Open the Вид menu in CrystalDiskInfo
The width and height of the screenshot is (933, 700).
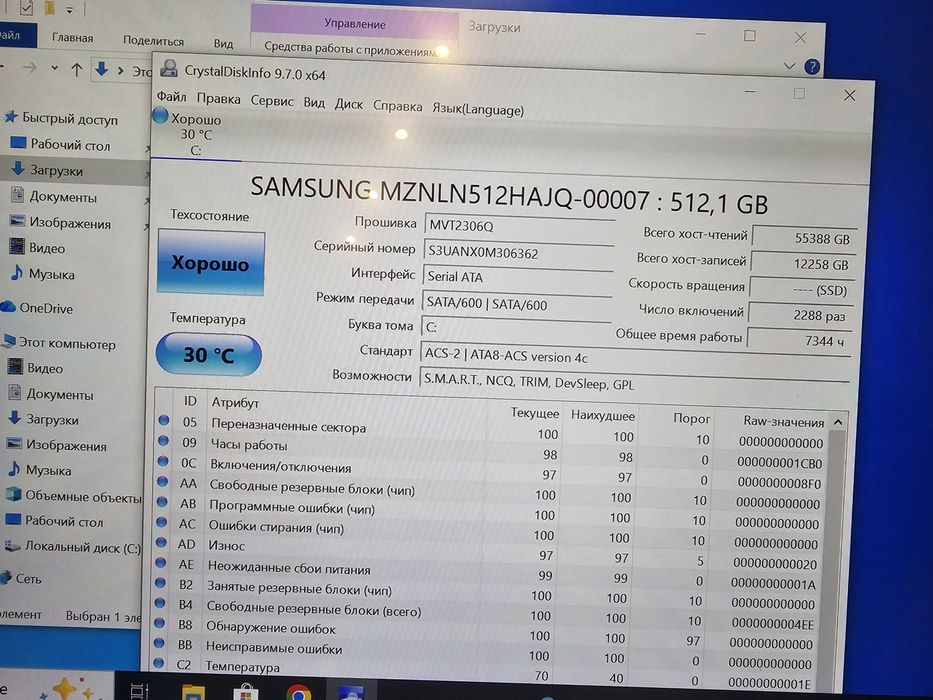[314, 103]
